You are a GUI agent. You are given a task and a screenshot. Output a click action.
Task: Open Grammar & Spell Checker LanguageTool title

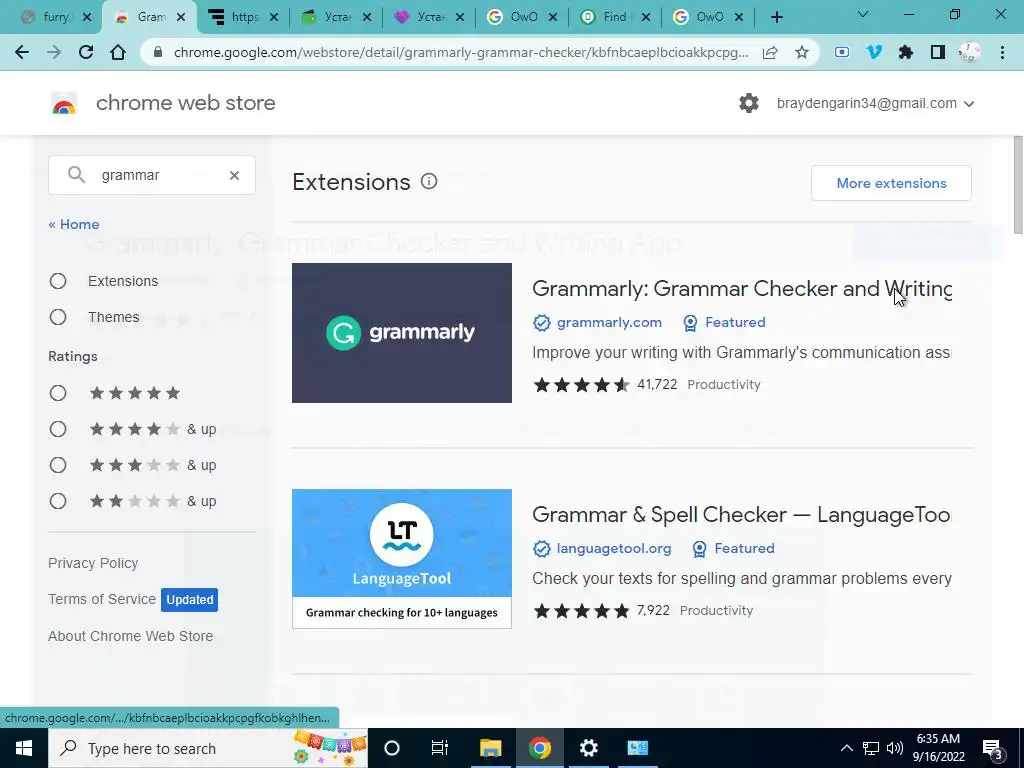(x=741, y=515)
